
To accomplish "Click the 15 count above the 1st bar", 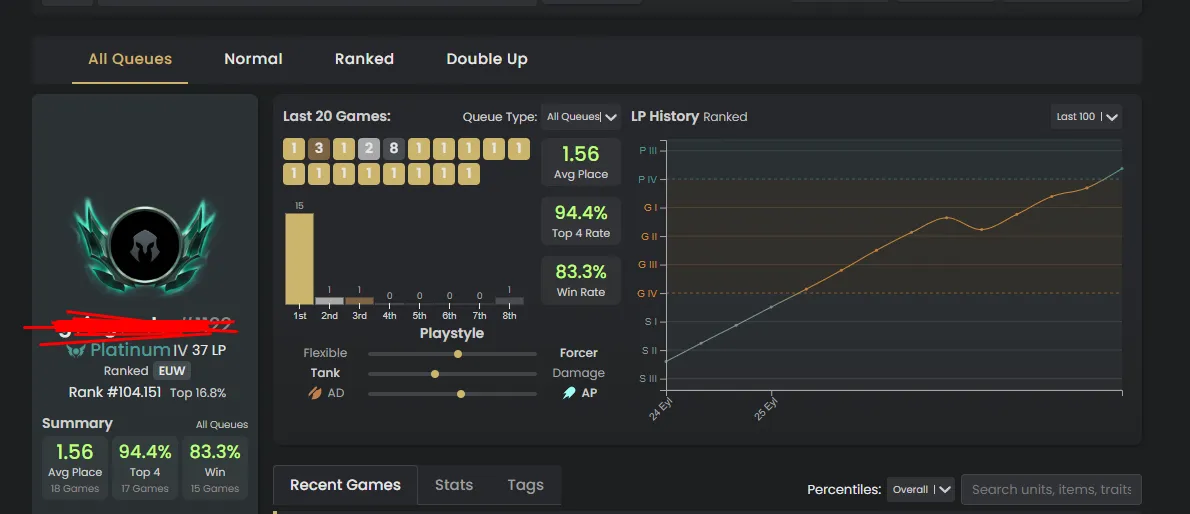I will coord(299,206).
